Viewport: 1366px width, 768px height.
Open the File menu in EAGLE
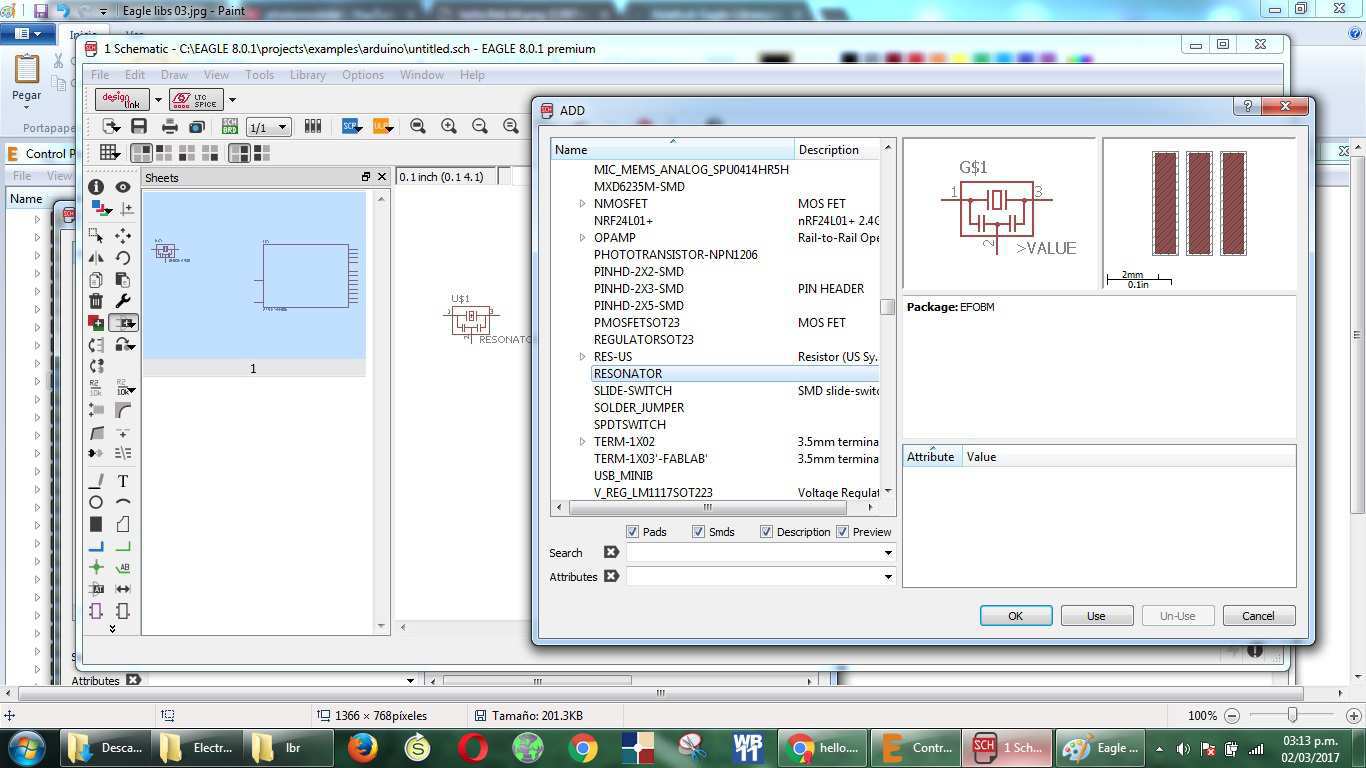tap(100, 75)
